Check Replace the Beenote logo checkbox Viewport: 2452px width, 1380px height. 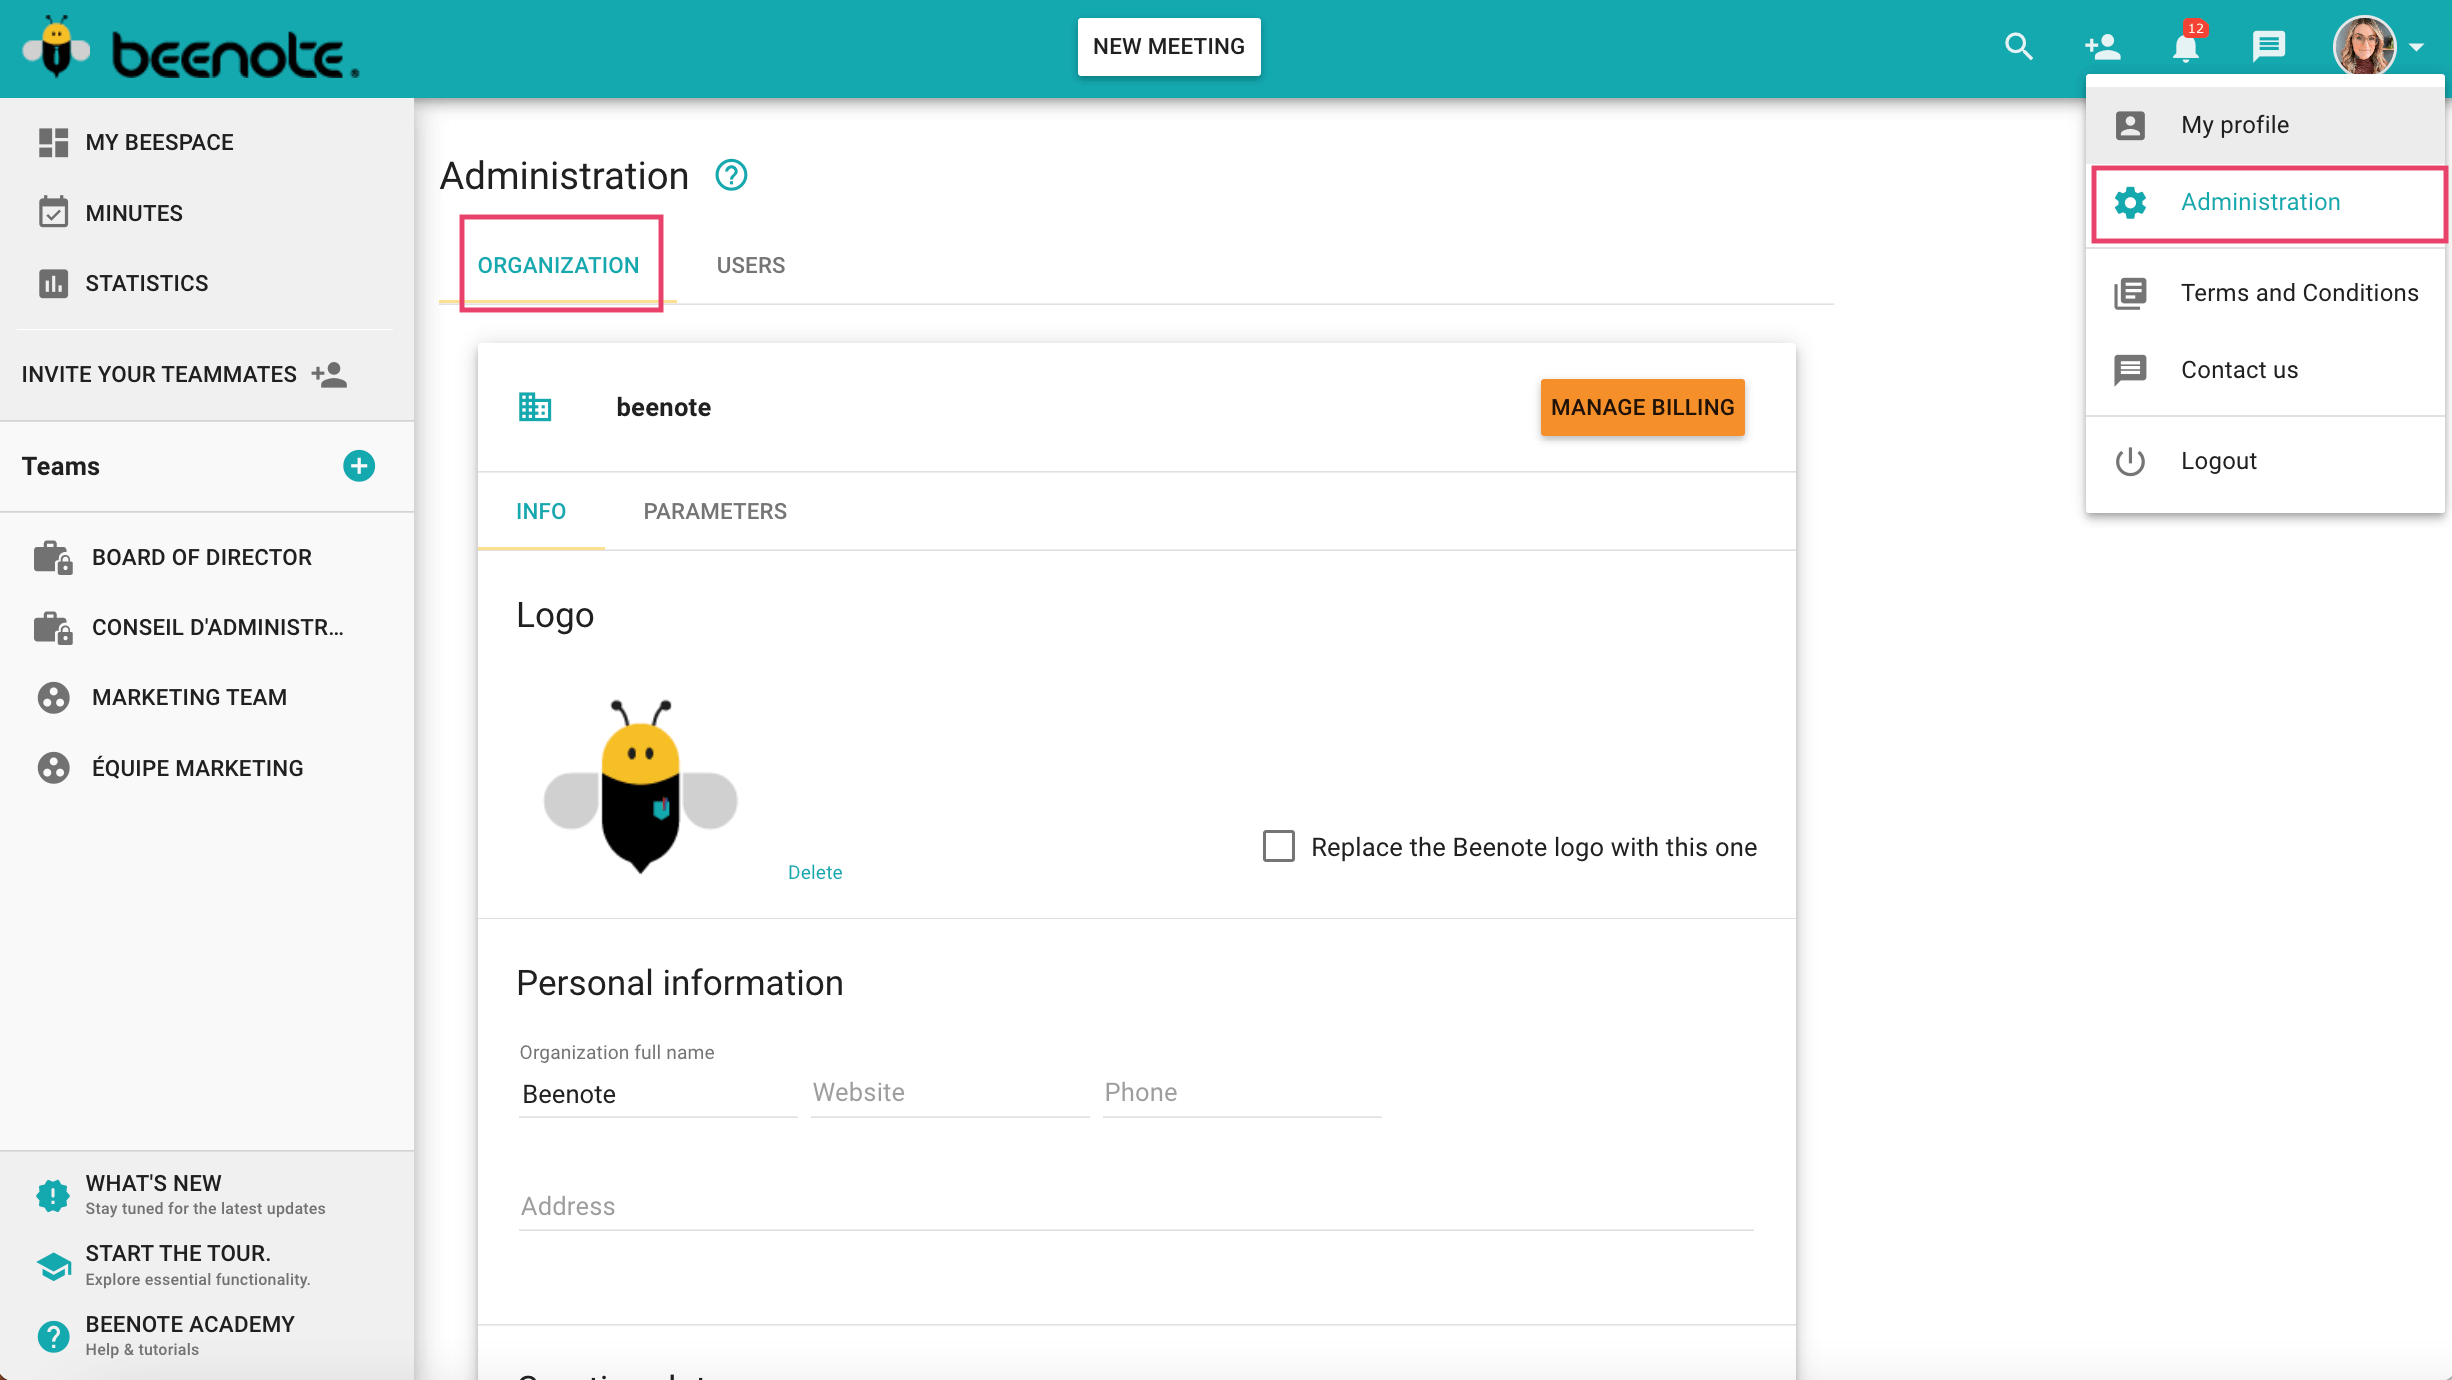[1278, 846]
